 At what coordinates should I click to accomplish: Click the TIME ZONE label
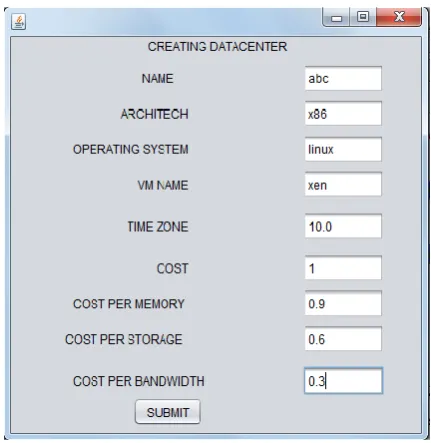coord(158,227)
